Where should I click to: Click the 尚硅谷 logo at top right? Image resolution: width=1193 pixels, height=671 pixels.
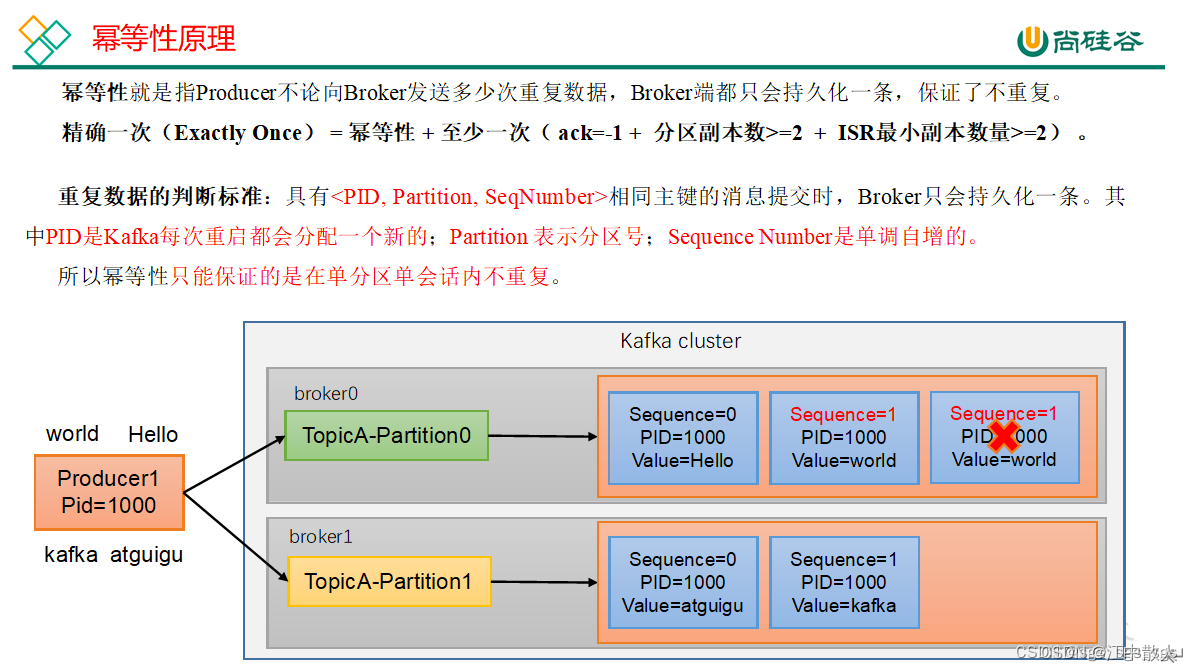click(1080, 40)
